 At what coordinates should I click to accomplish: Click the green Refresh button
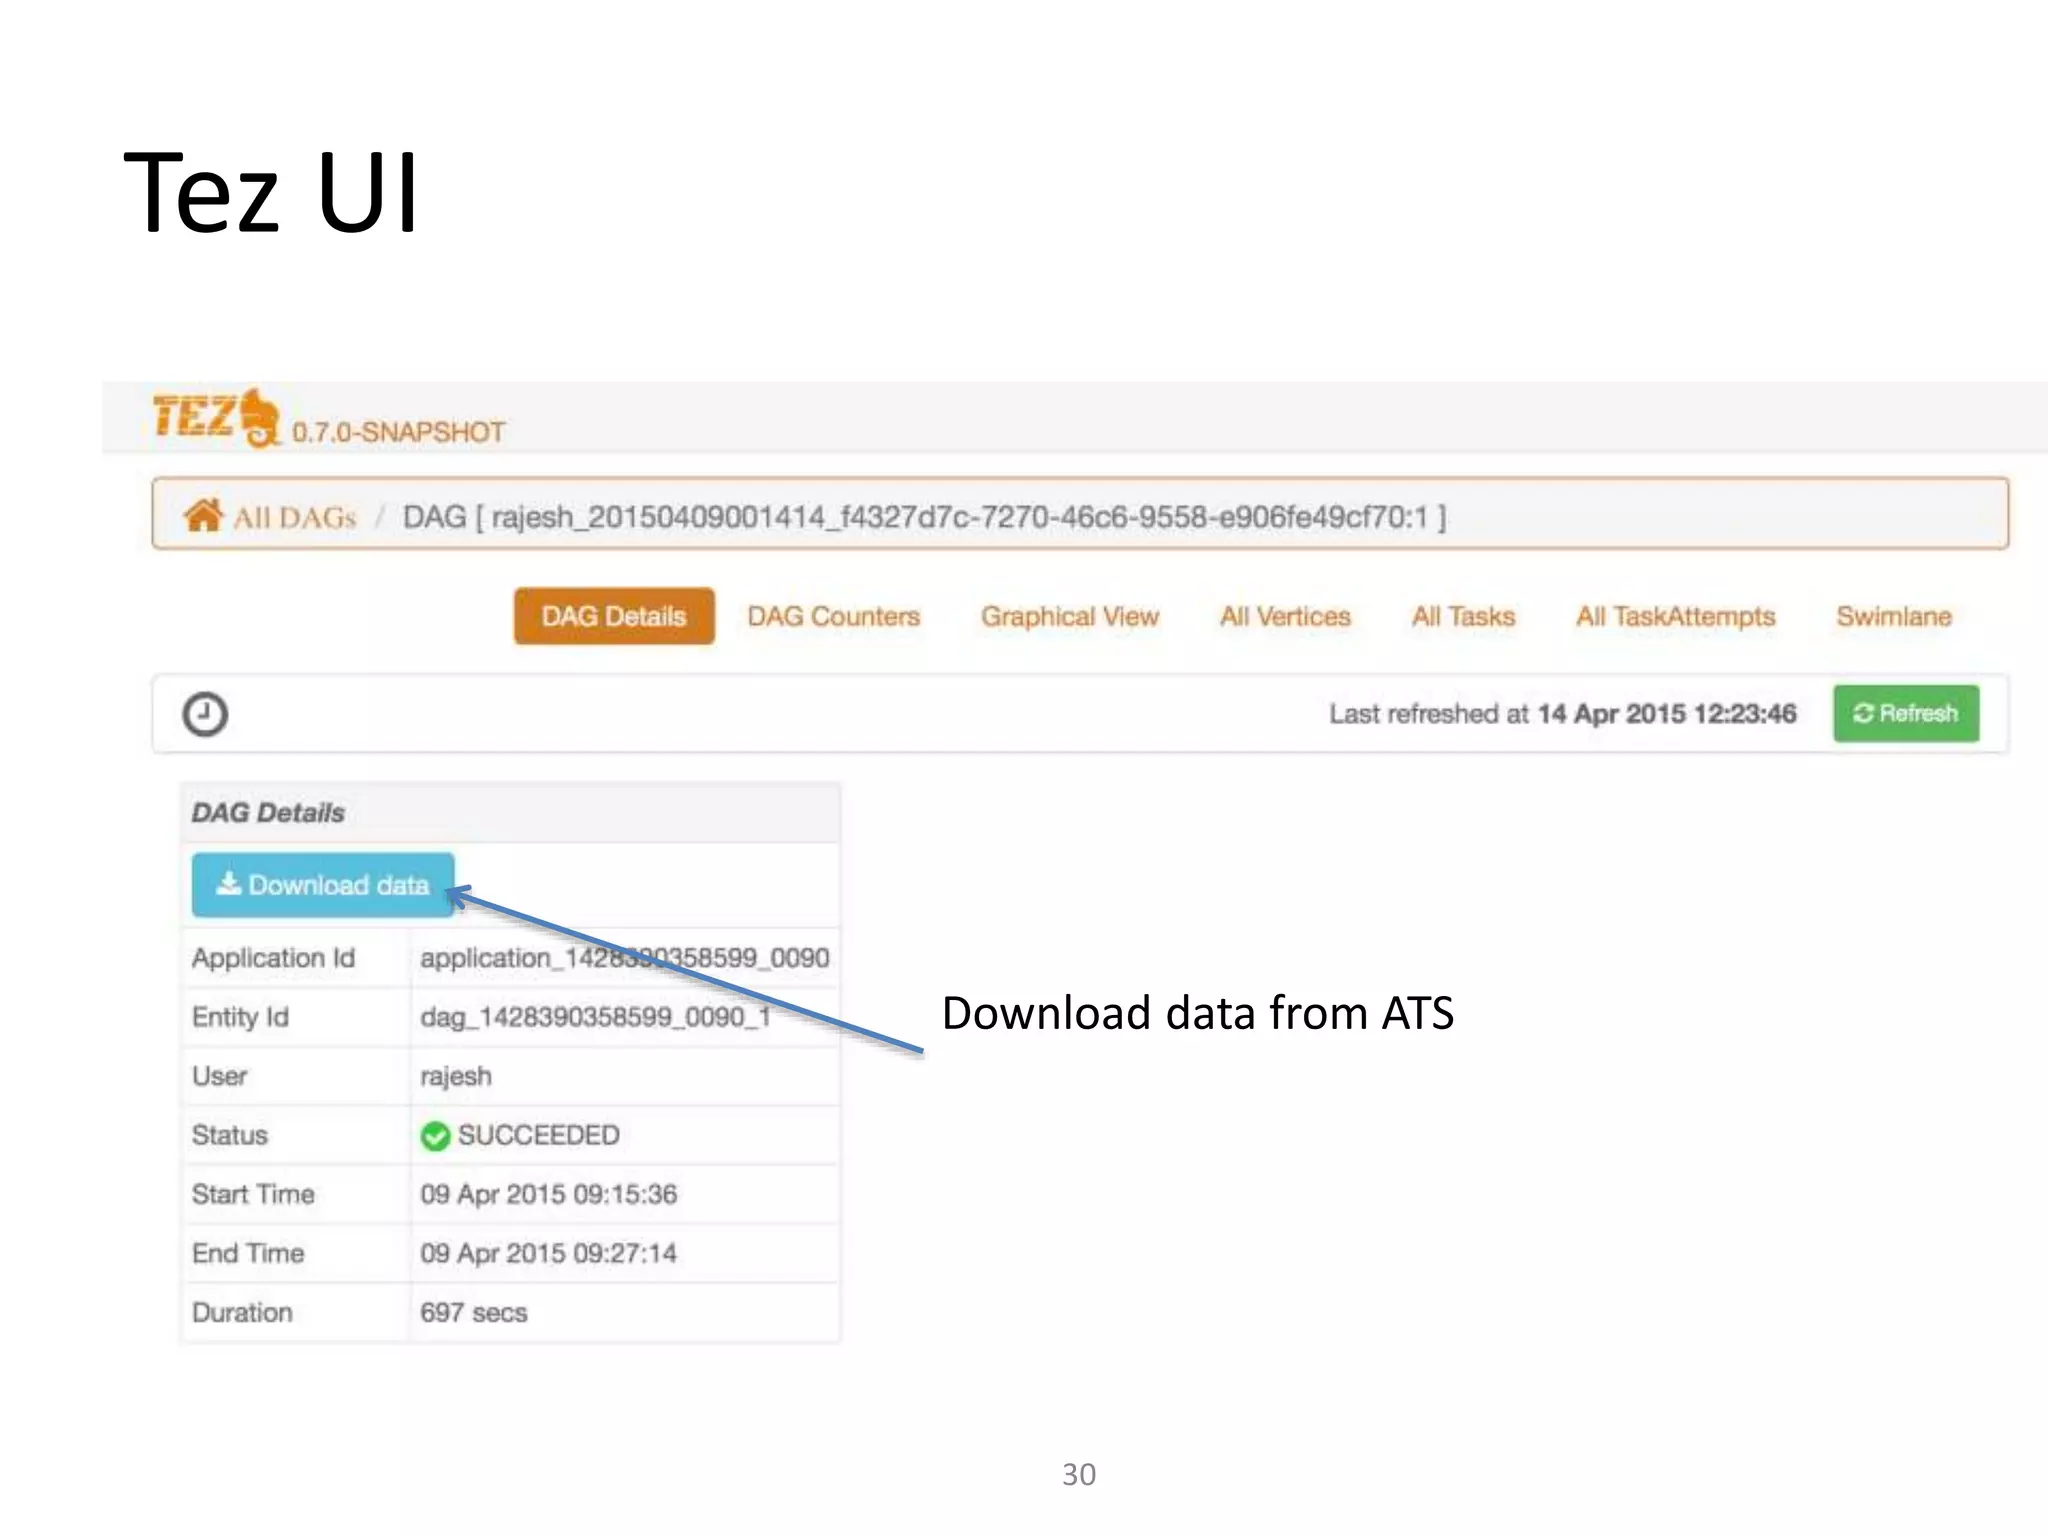1906,713
